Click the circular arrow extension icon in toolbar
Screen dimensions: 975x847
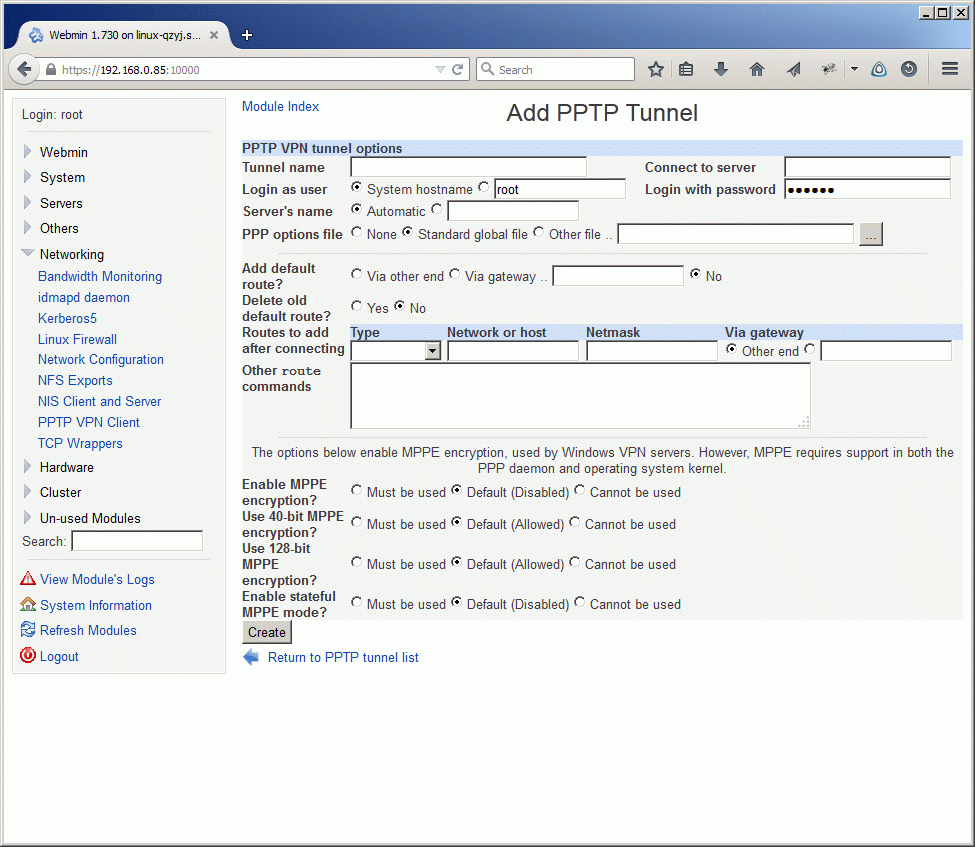[908, 69]
